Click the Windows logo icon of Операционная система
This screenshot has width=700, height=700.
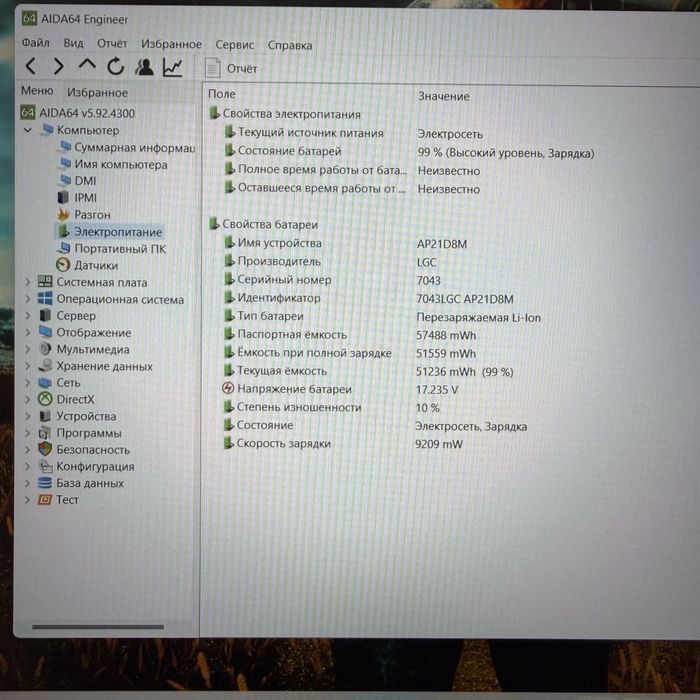(45, 298)
